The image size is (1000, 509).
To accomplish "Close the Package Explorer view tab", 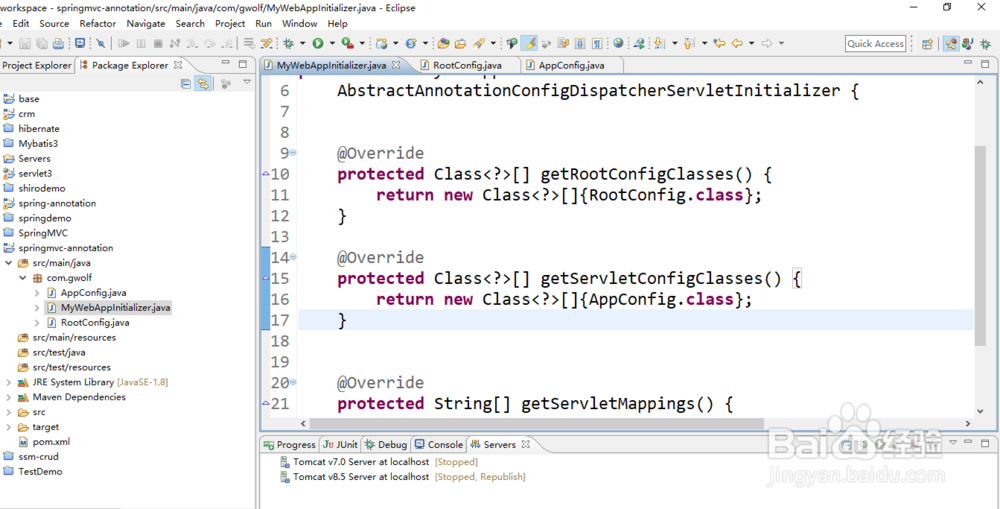I will 178,65.
